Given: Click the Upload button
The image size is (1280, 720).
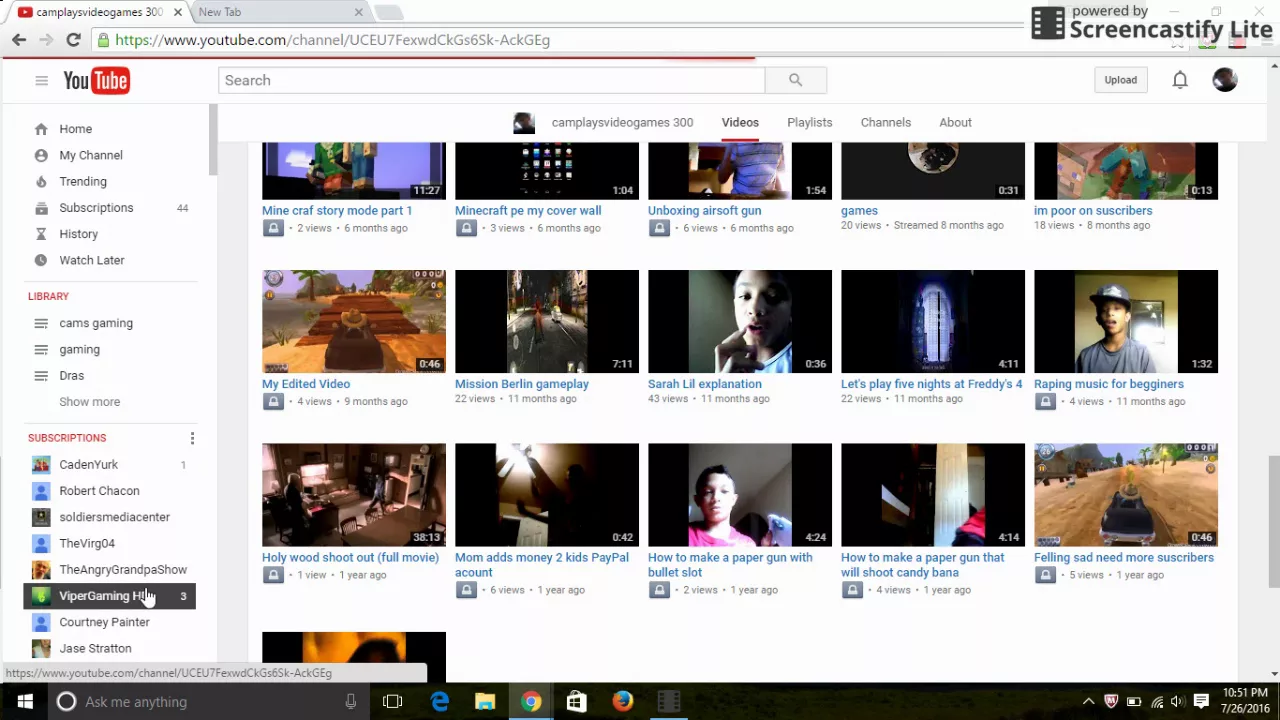Looking at the screenshot, I should click(1120, 80).
